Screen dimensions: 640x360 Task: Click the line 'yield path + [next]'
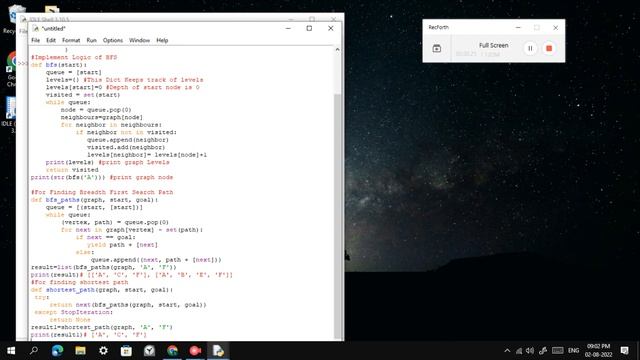122,245
